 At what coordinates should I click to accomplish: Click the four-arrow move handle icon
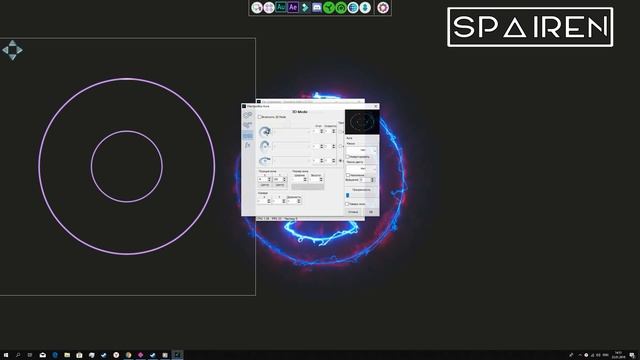[12, 50]
